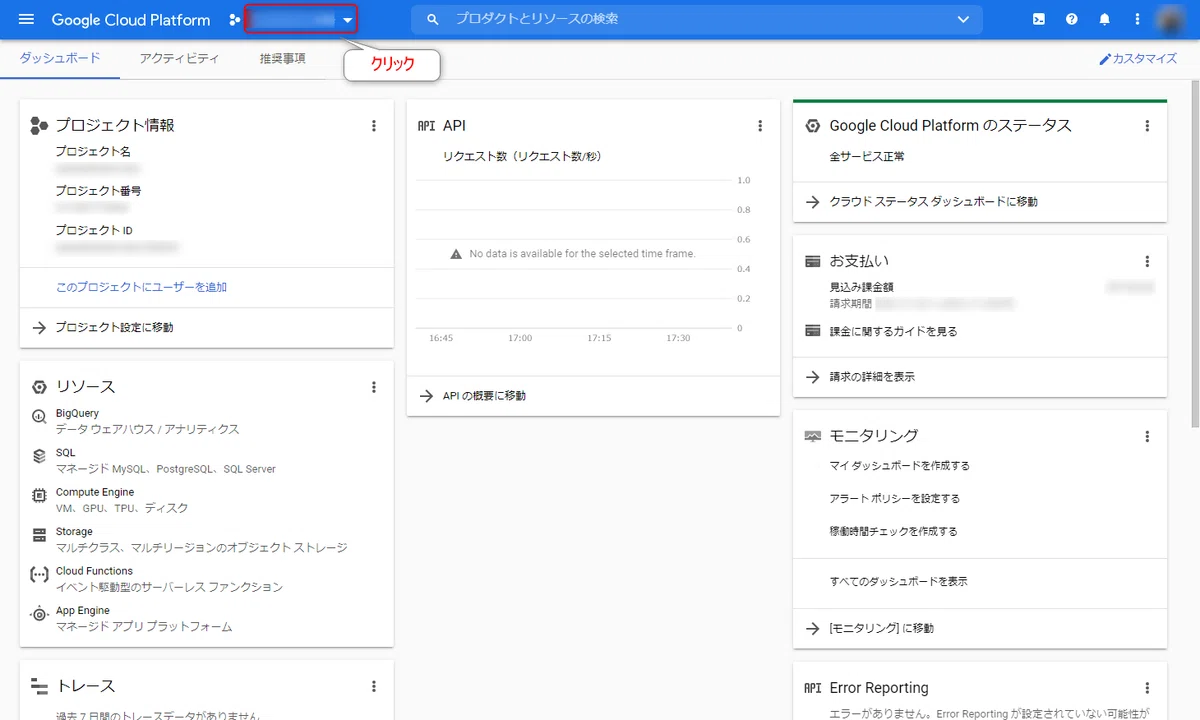Click すべてのダッシュボードを表示
This screenshot has height=720, width=1200.
point(898,582)
